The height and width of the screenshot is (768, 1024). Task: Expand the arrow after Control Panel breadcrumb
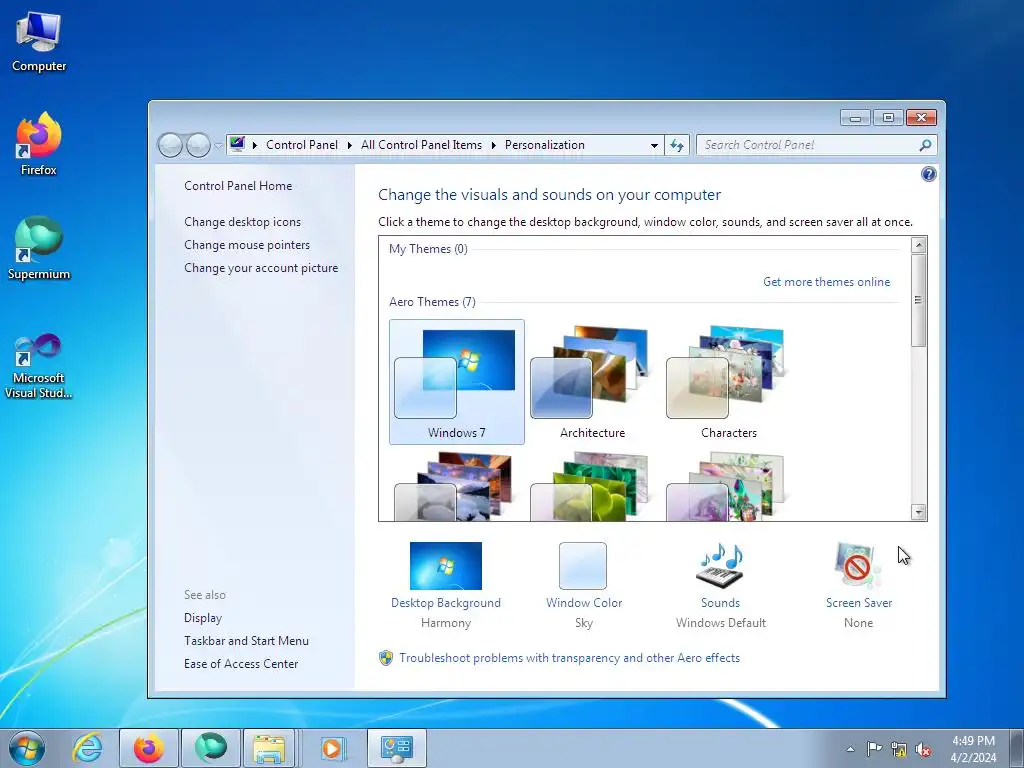tap(349, 145)
